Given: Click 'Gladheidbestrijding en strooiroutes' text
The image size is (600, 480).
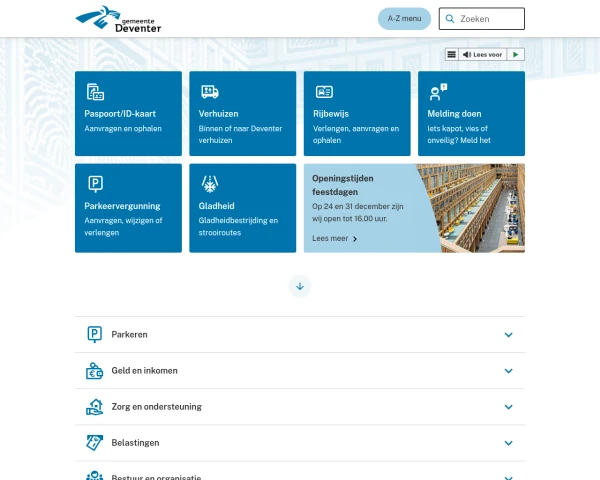Looking at the screenshot, I should 238,226.
